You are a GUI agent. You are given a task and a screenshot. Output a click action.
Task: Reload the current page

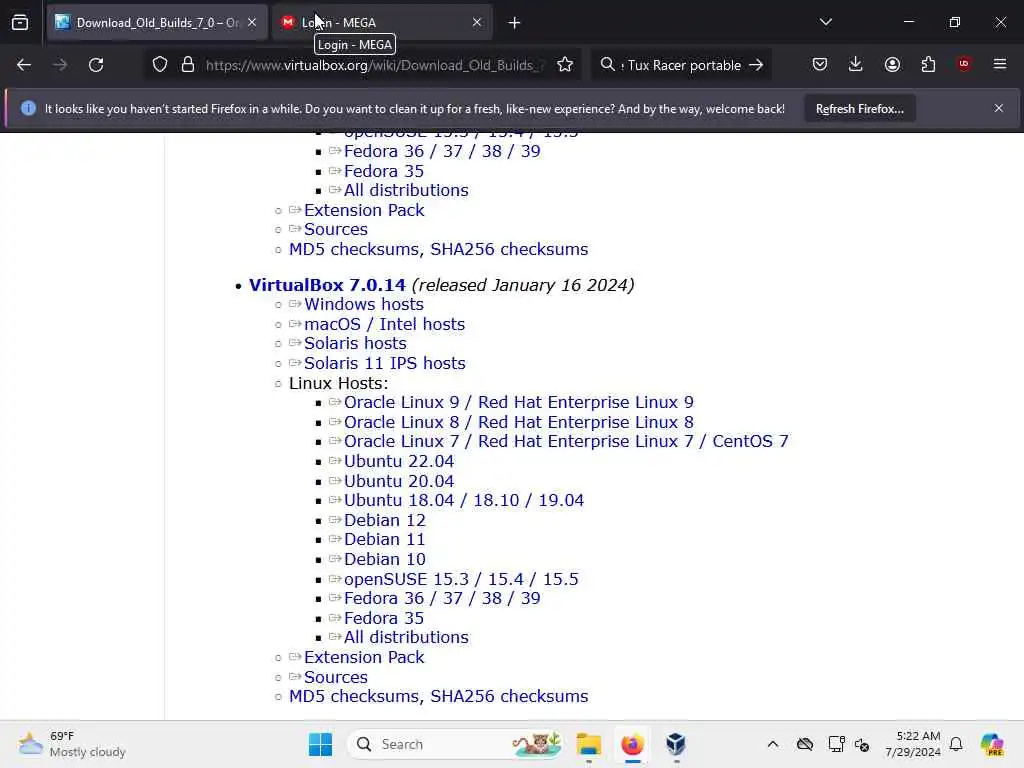96,65
